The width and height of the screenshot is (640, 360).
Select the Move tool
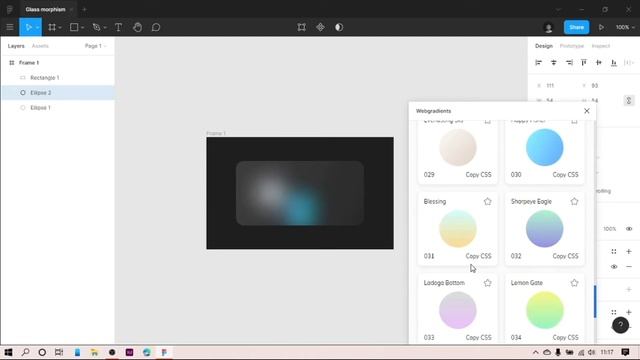[x=28, y=27]
